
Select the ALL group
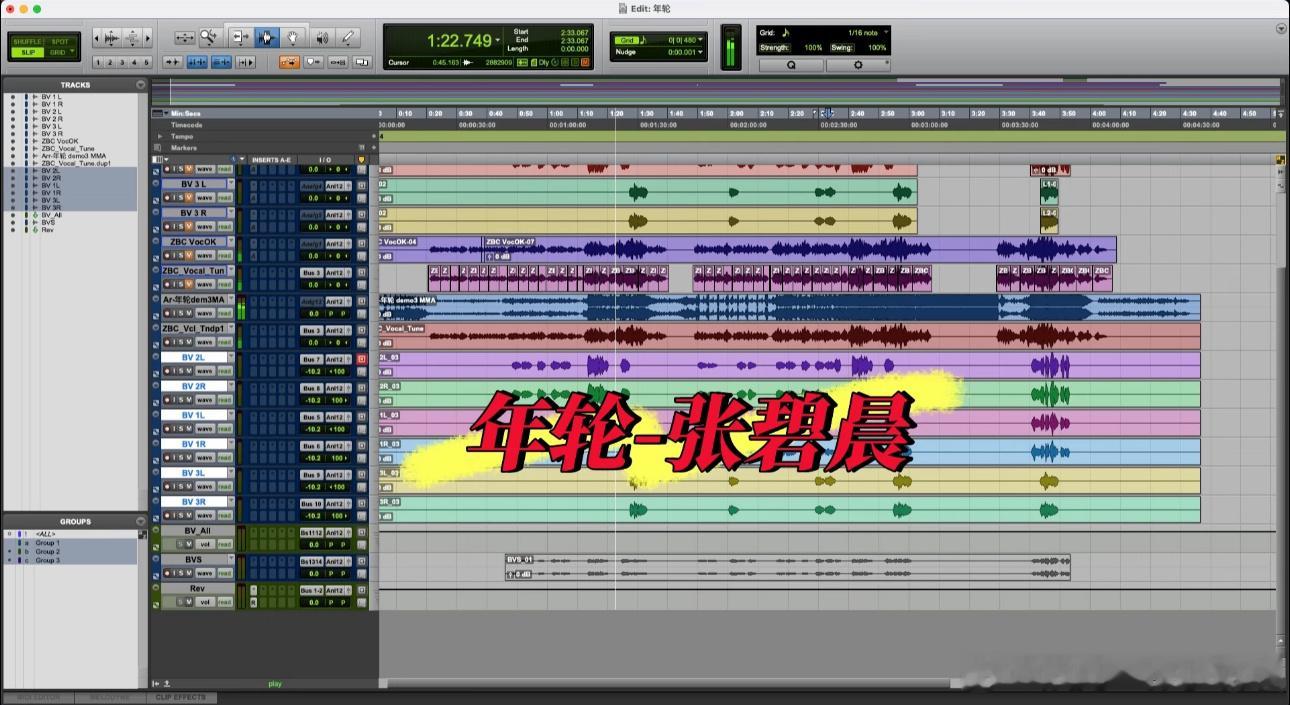coord(44,534)
